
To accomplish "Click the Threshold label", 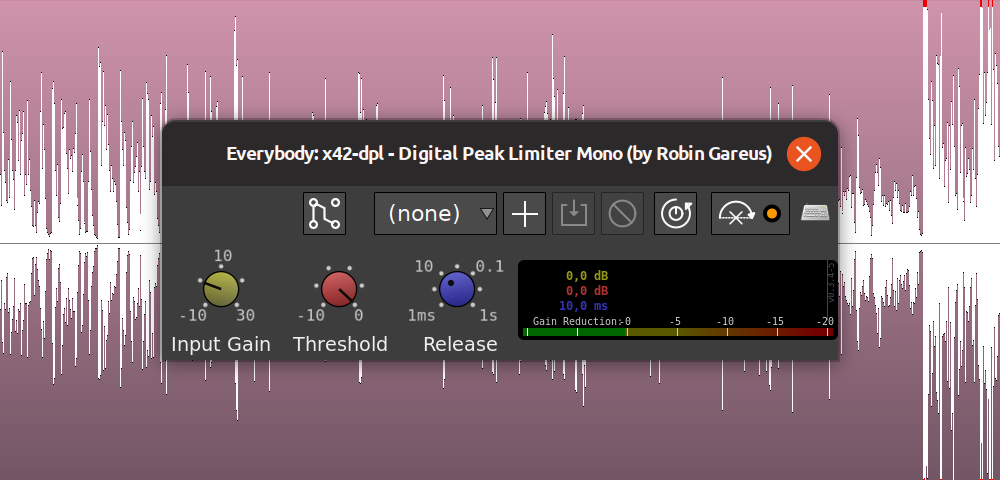I will [x=340, y=344].
